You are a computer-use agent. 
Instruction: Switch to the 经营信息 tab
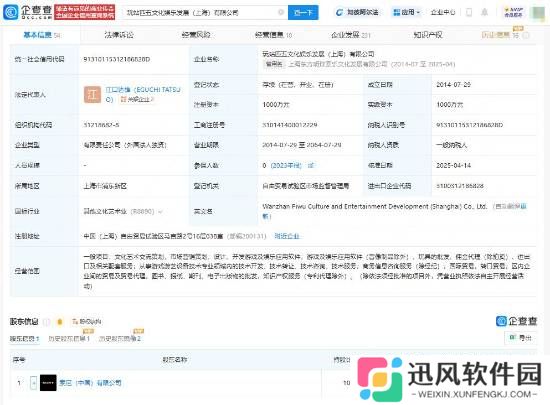(273, 35)
